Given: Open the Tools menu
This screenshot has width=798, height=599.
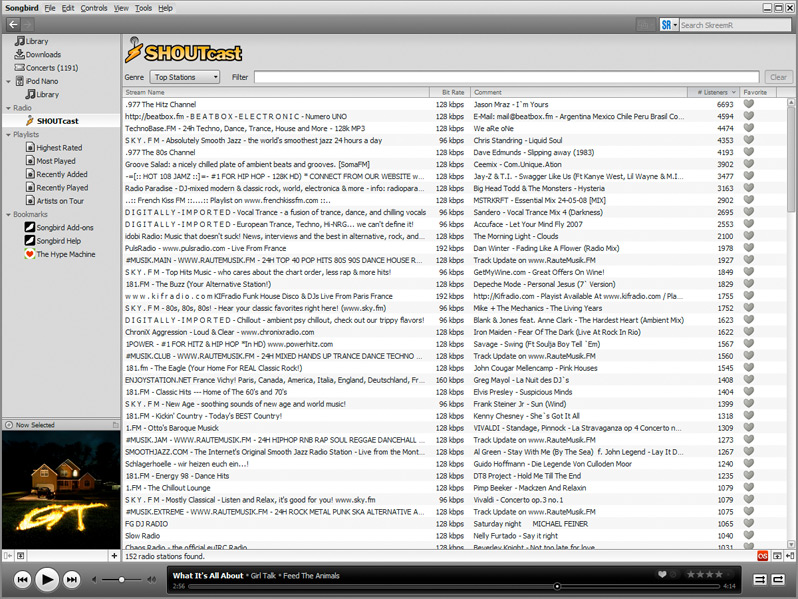Looking at the screenshot, I should [x=144, y=8].
